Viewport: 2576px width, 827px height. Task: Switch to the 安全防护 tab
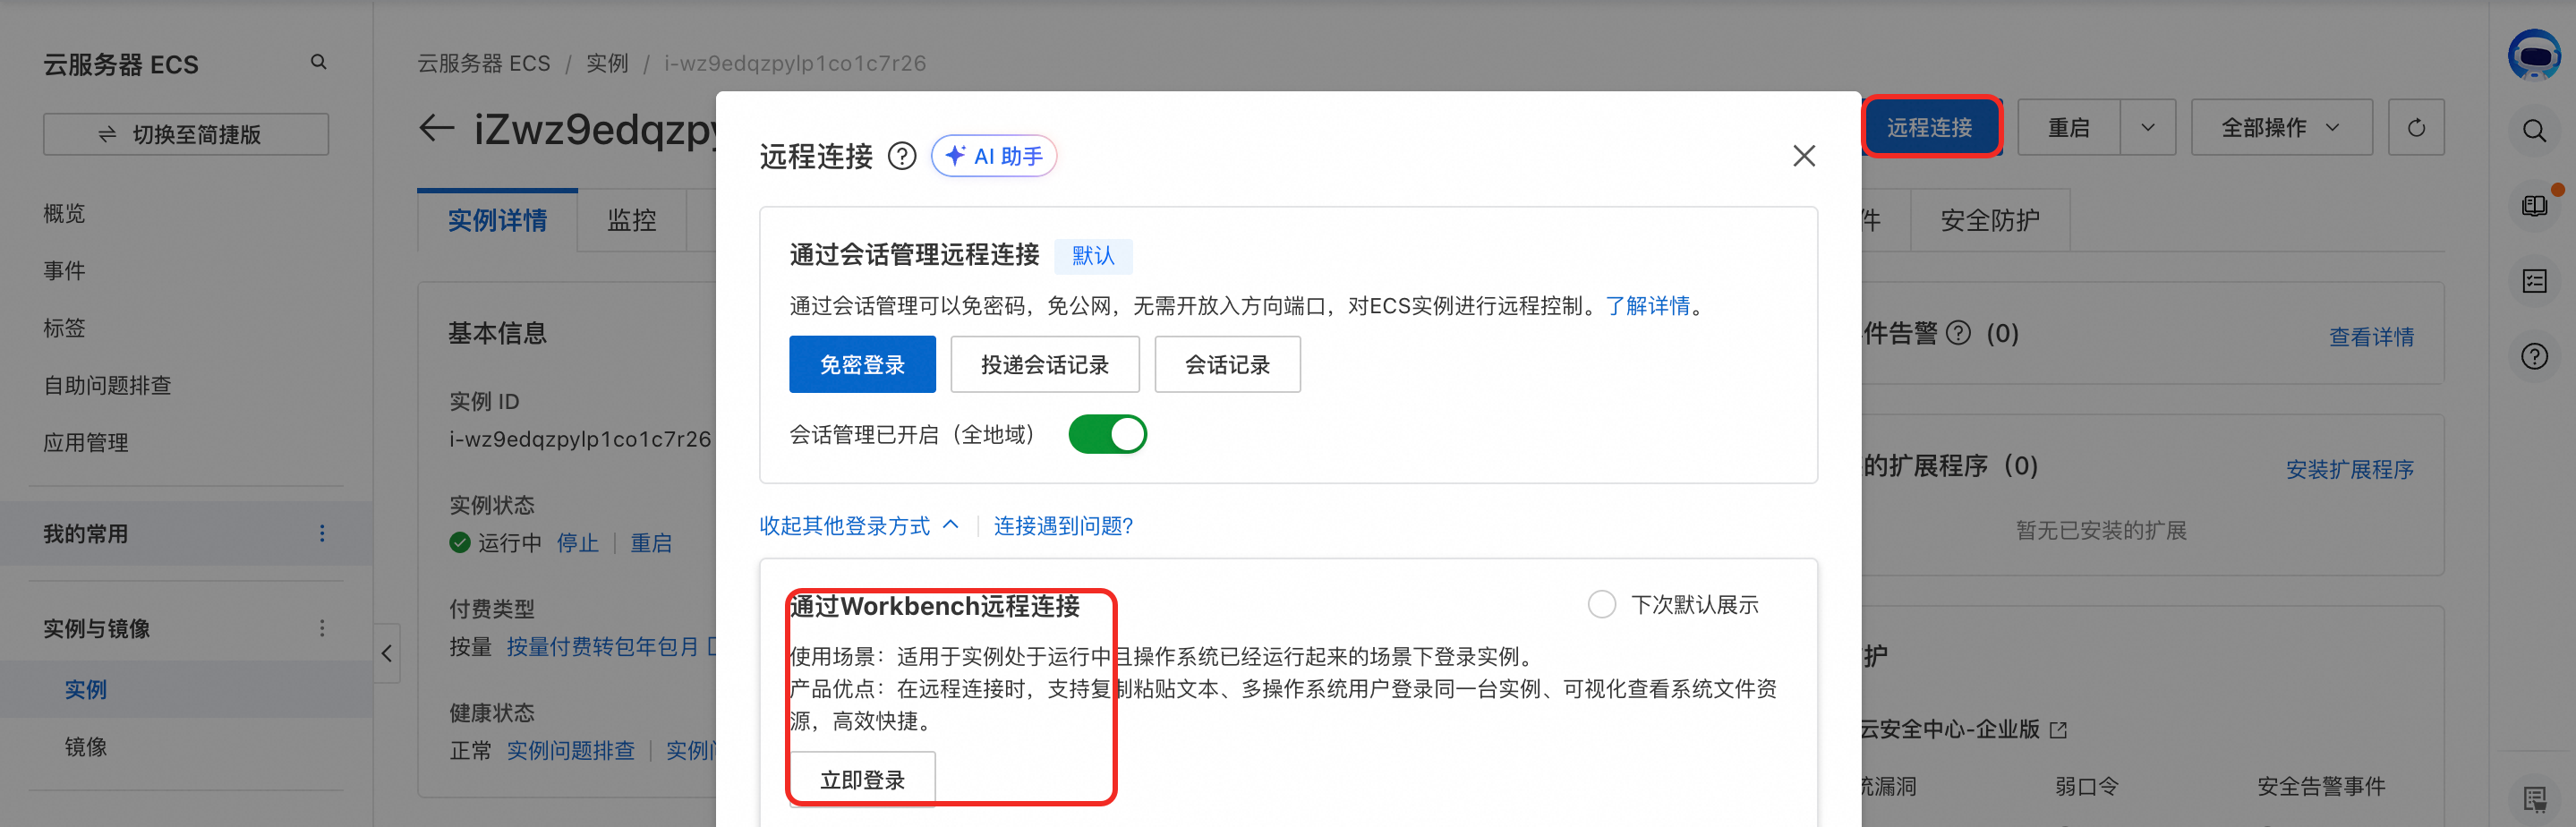[1990, 219]
